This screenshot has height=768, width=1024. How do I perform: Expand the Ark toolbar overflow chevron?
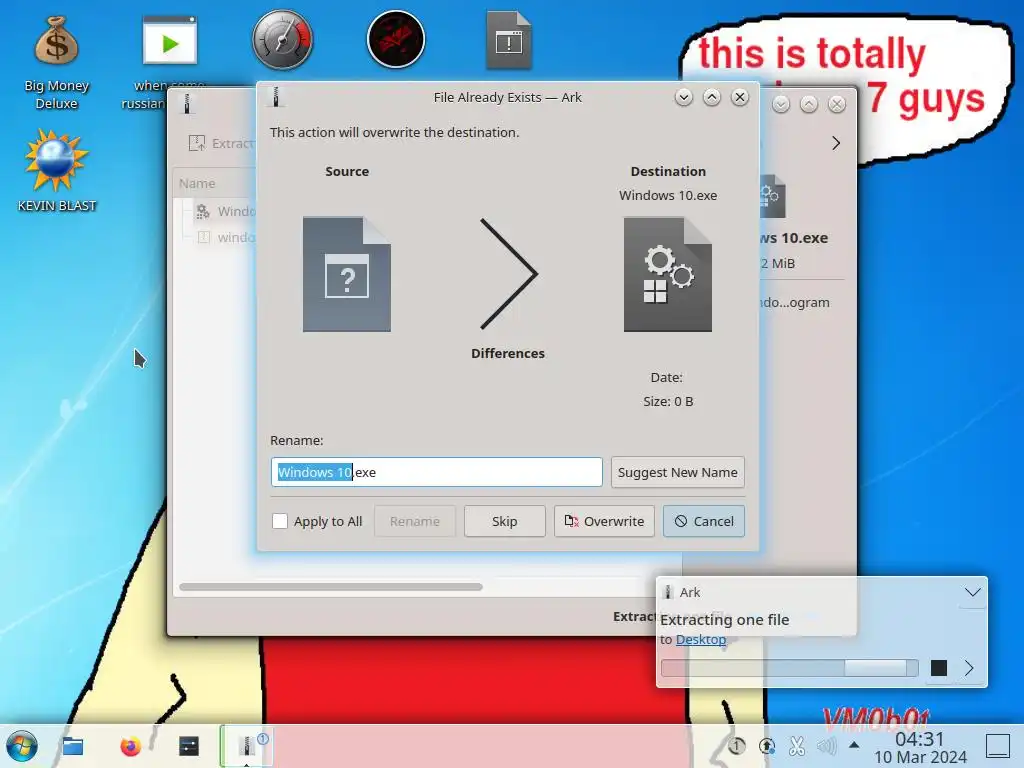tap(836, 143)
